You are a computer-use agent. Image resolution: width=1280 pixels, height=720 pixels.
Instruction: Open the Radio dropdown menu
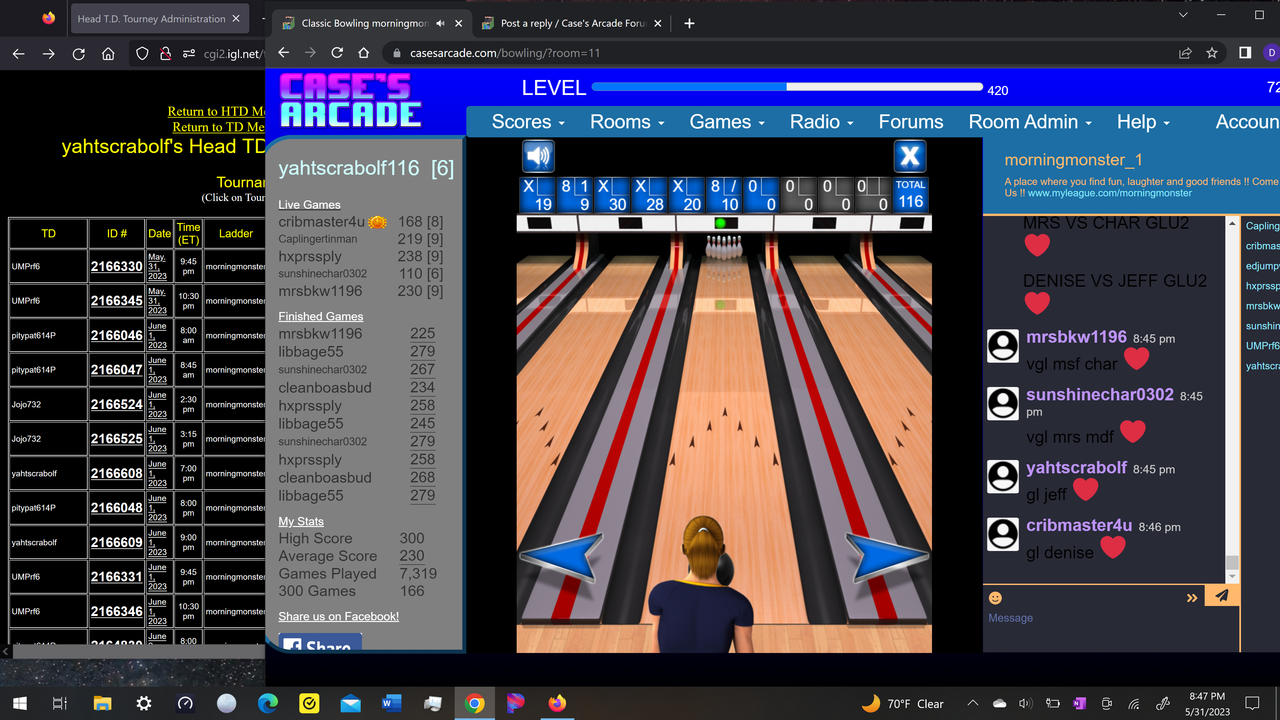[822, 122]
